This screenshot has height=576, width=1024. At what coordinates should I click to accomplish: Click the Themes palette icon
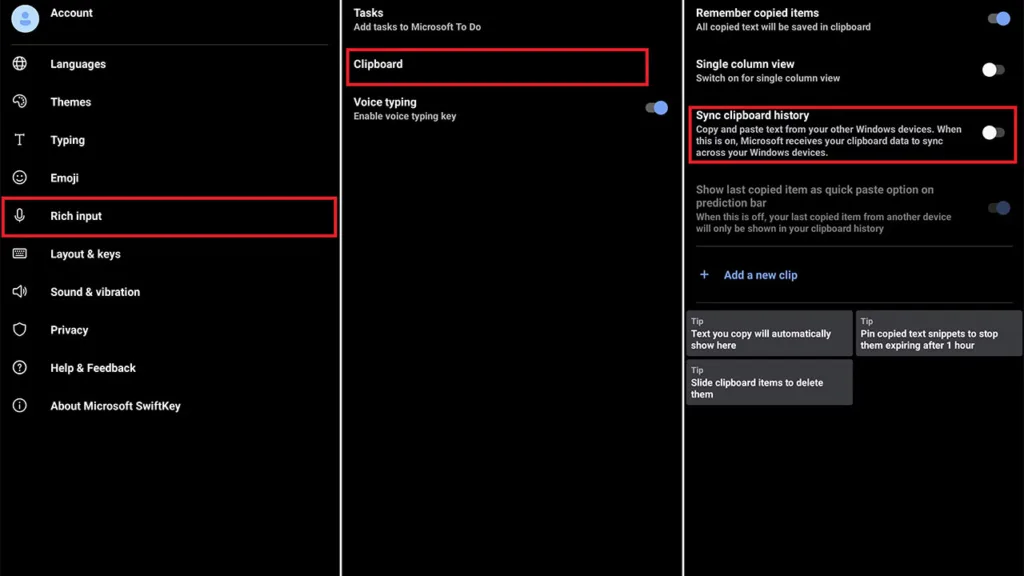[20, 101]
